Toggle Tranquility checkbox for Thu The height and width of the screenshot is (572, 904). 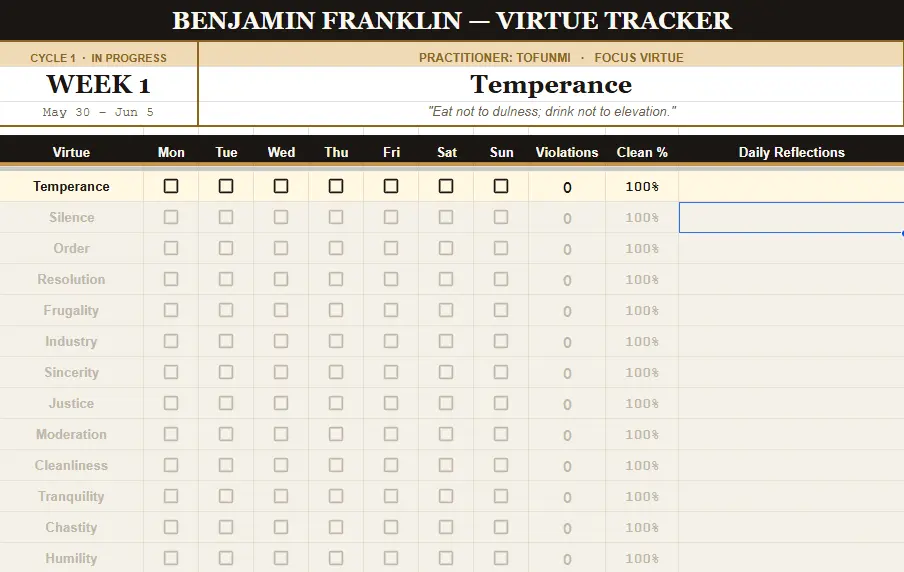click(336, 496)
